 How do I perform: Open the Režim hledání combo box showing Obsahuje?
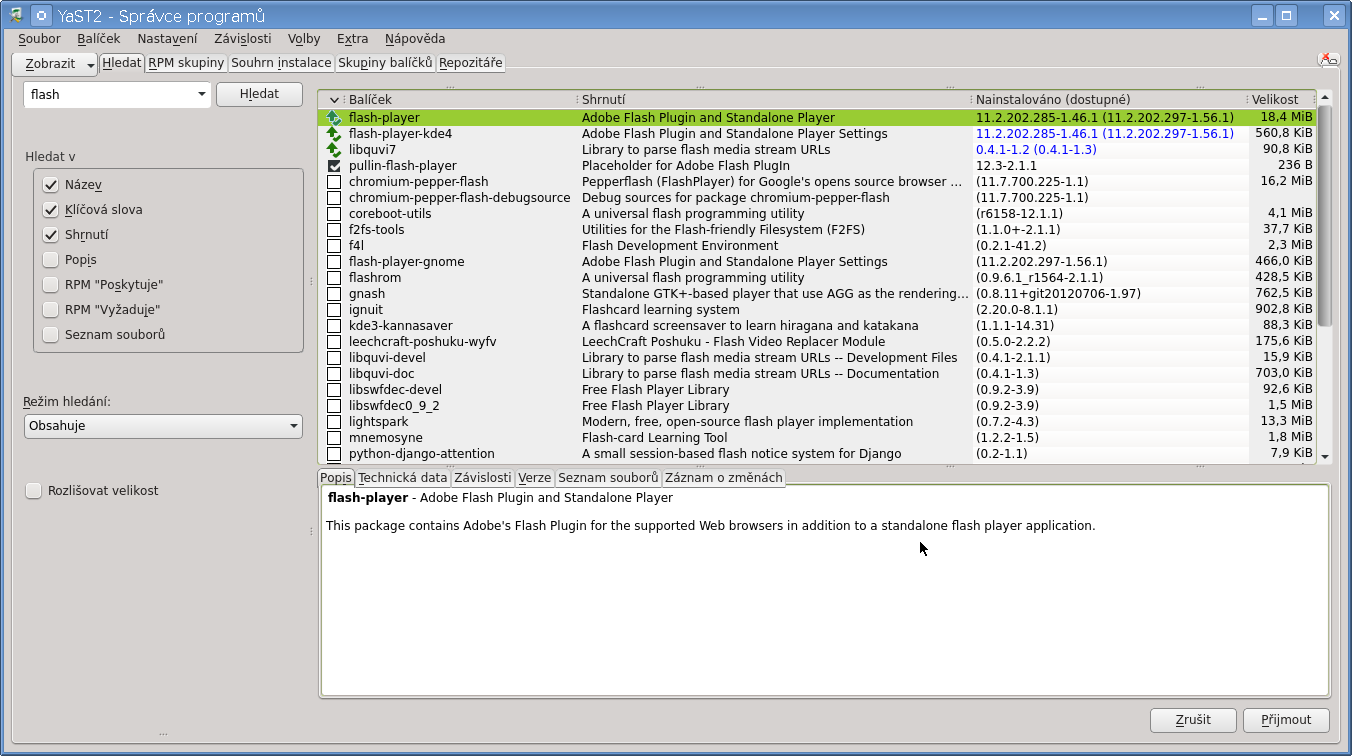tap(163, 426)
